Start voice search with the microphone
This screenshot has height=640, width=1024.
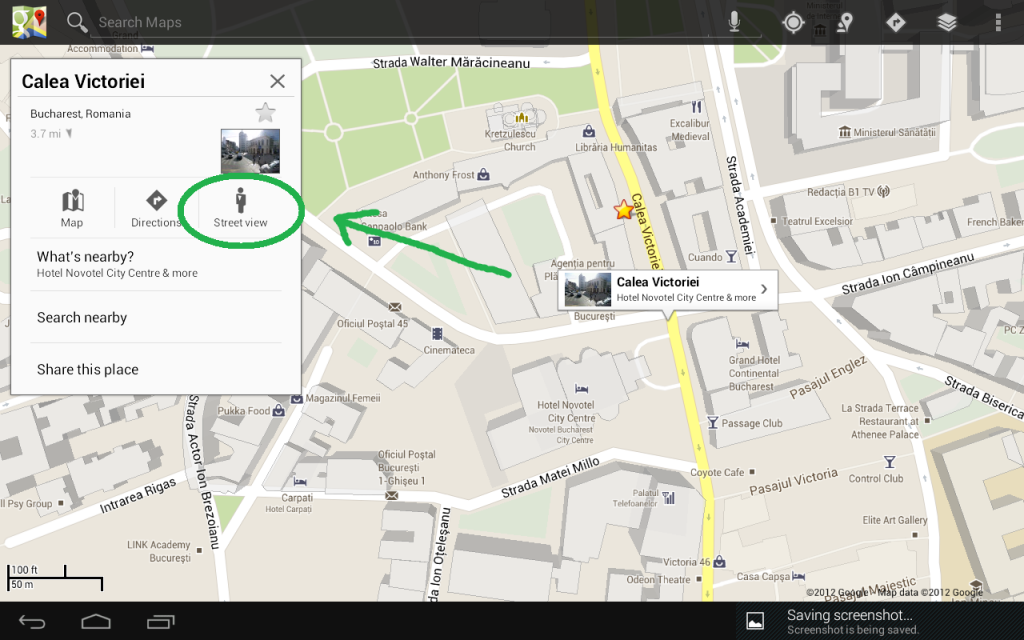click(735, 22)
